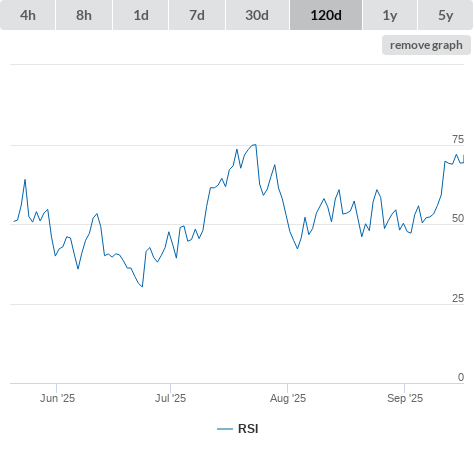Image resolution: width=474 pixels, height=455 pixels.
Task: Select the active 120d range tab
Action: 326,15
